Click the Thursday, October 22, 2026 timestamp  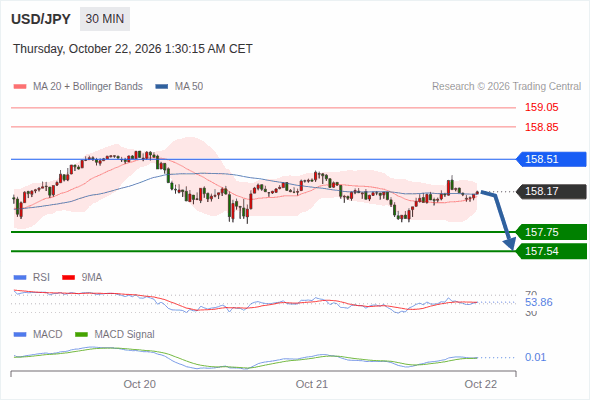(133, 49)
